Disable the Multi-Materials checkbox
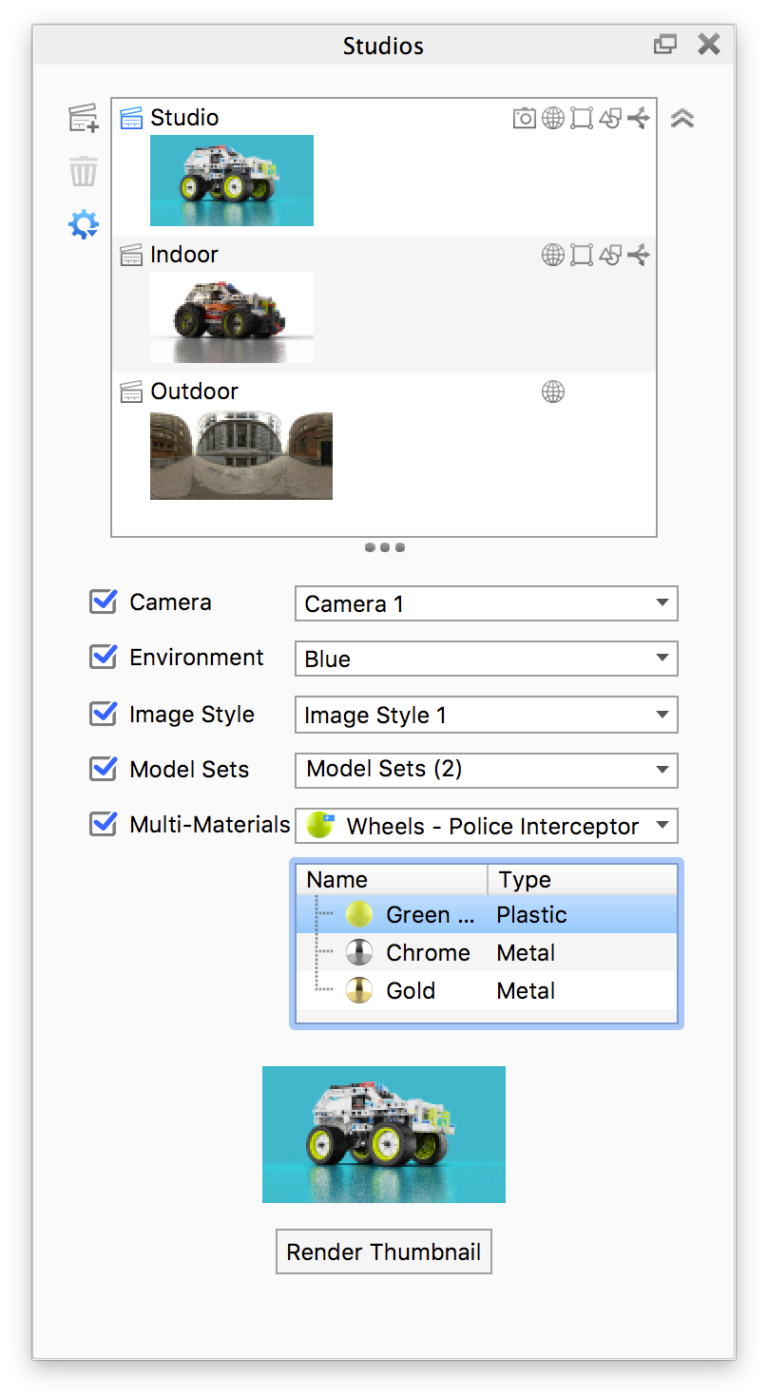The width and height of the screenshot is (768, 1395). 103,824
